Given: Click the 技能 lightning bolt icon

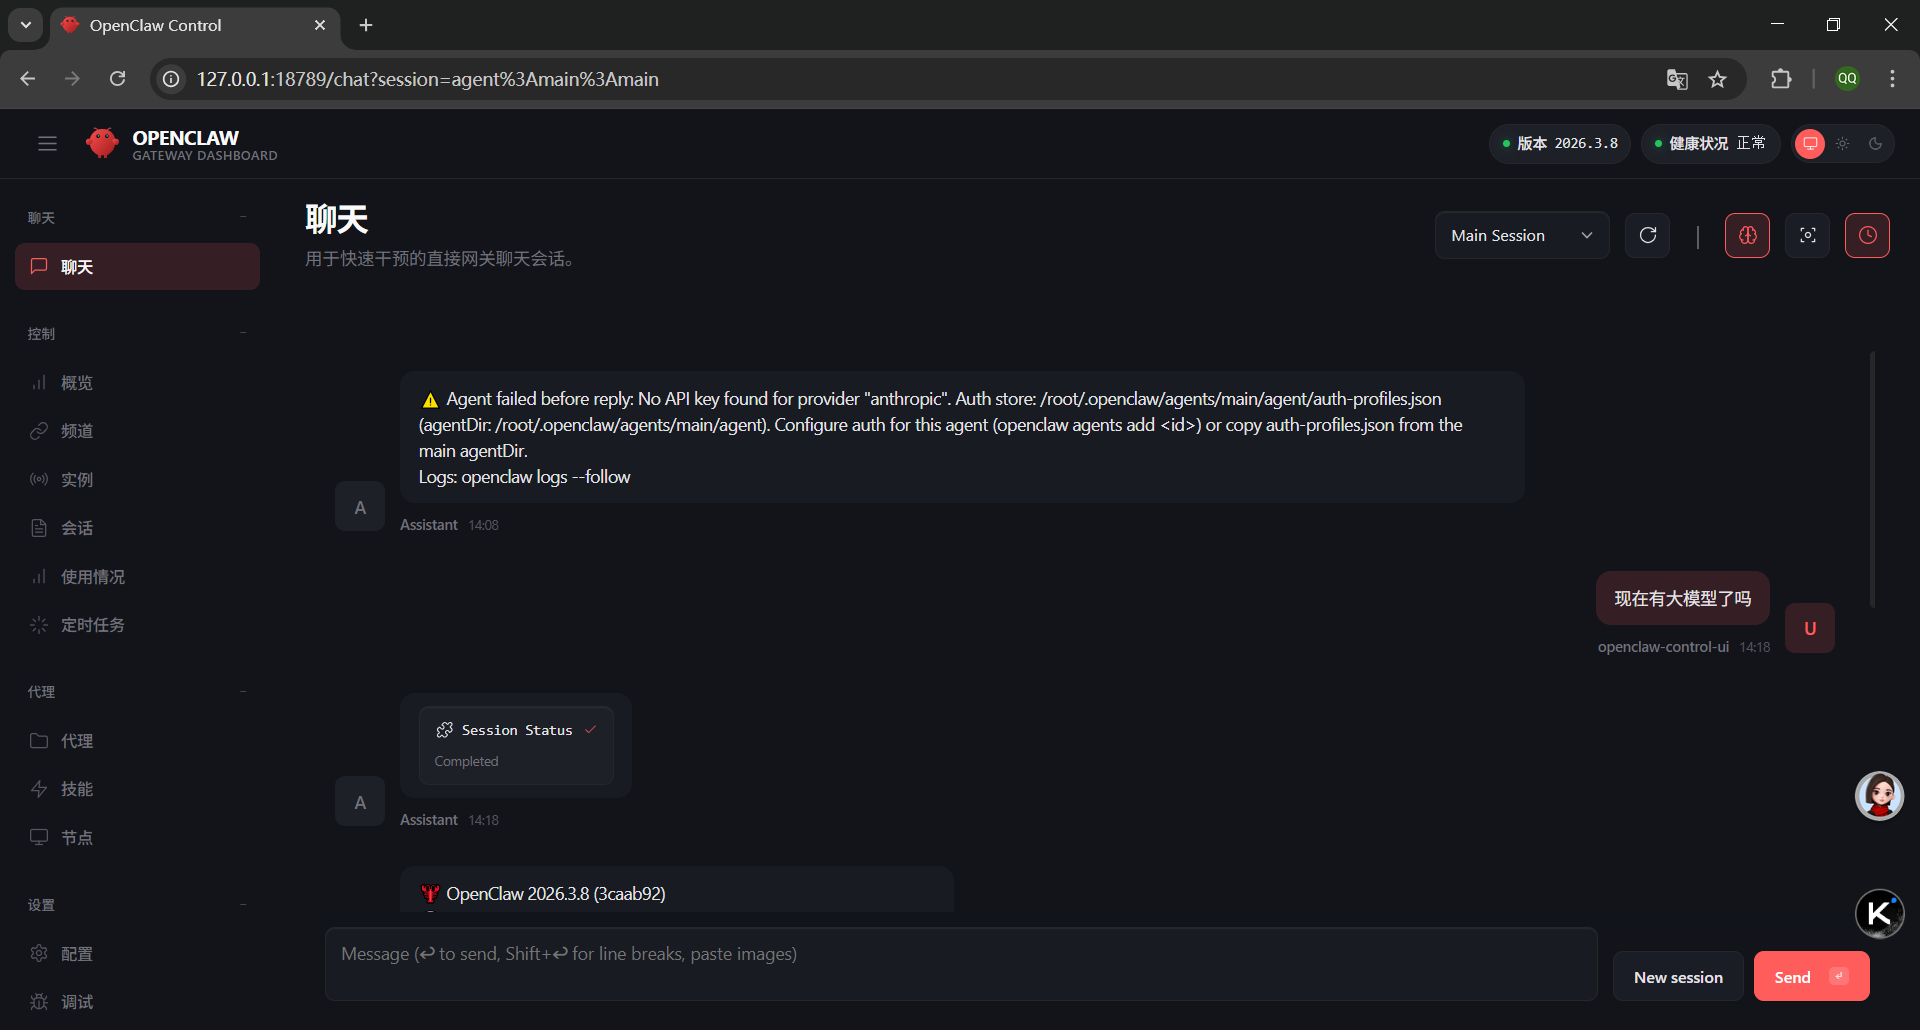Looking at the screenshot, I should 39,789.
